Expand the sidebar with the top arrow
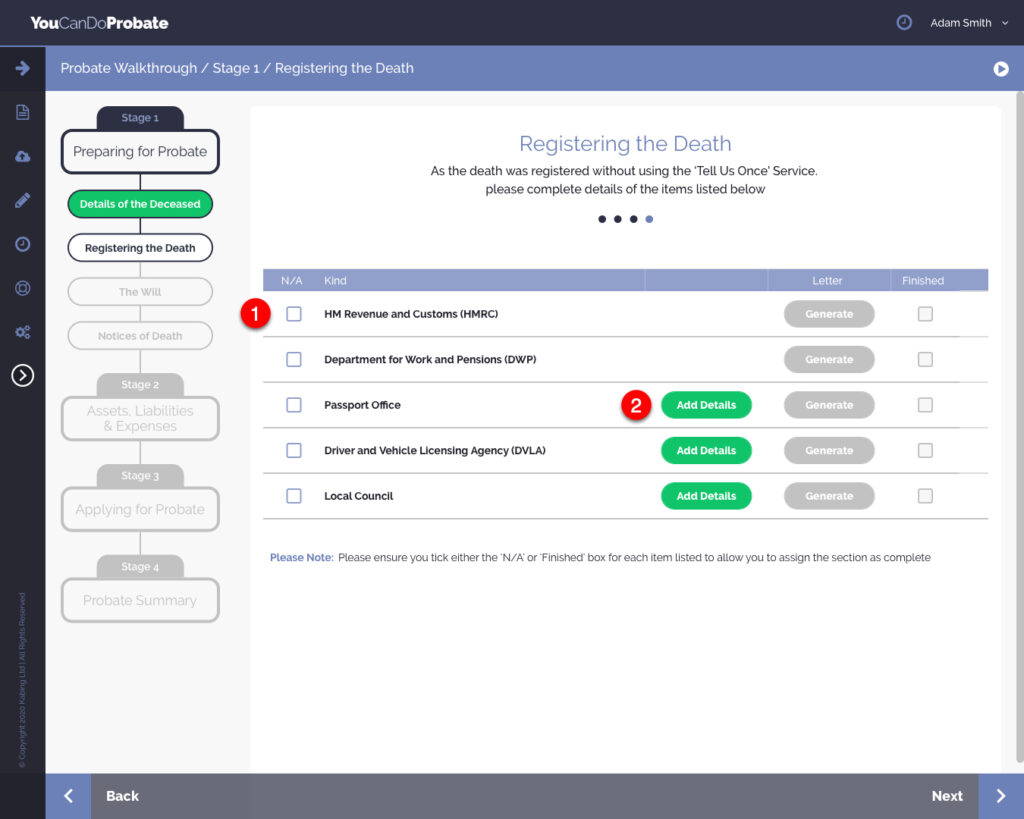The width and height of the screenshot is (1024, 819). pyautogui.click(x=22, y=68)
